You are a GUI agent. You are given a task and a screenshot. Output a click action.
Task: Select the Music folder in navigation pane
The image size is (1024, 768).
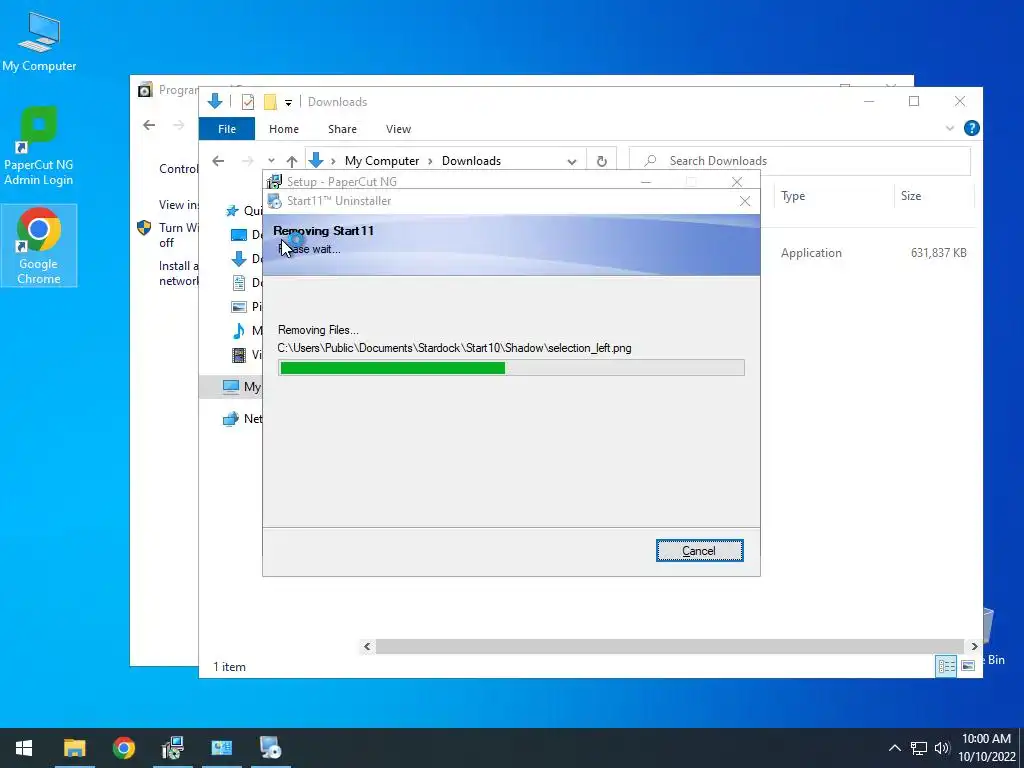(x=247, y=330)
